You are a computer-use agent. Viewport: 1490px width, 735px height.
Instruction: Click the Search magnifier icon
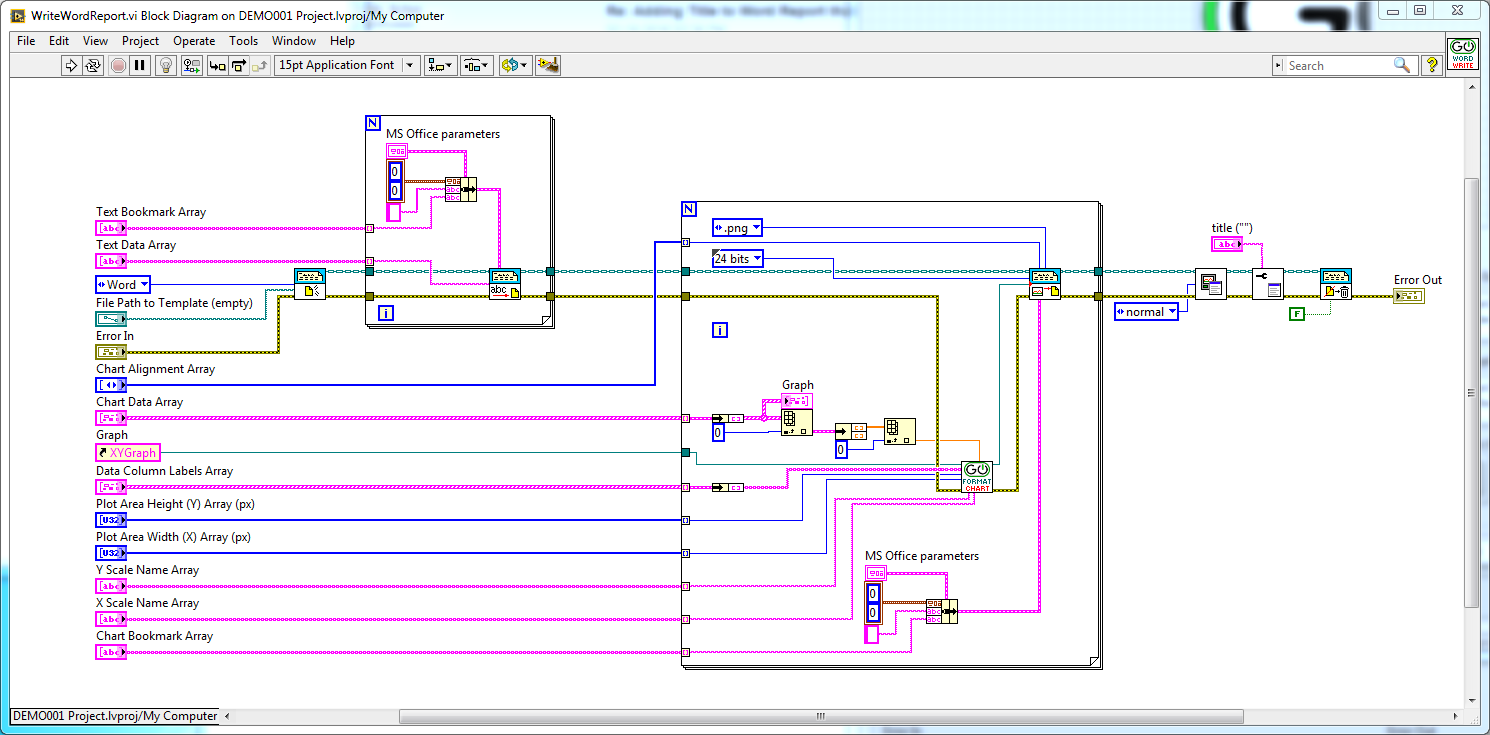coord(1402,65)
